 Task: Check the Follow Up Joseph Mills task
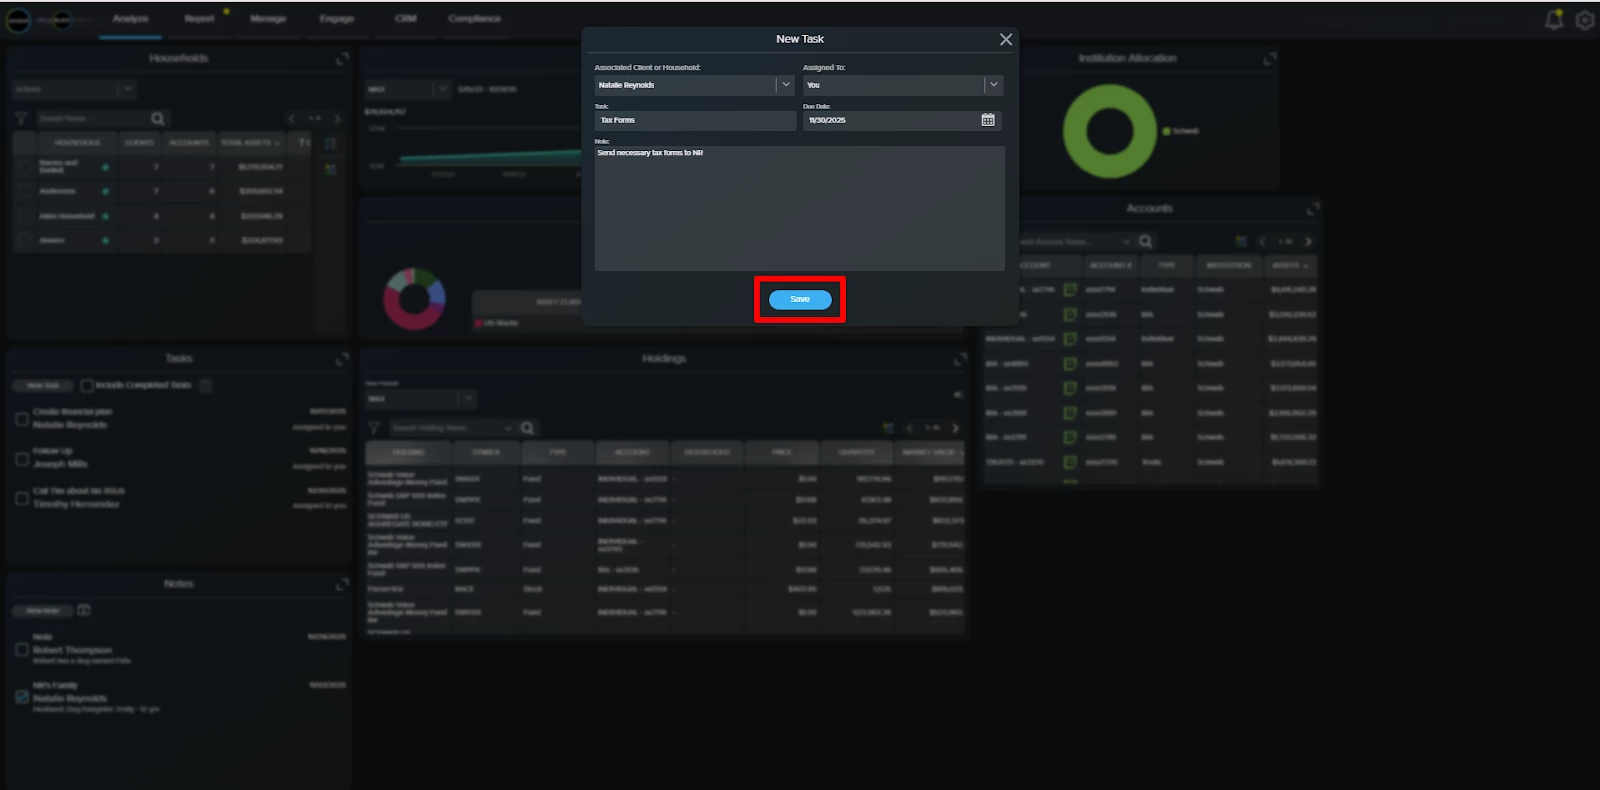coord(22,459)
